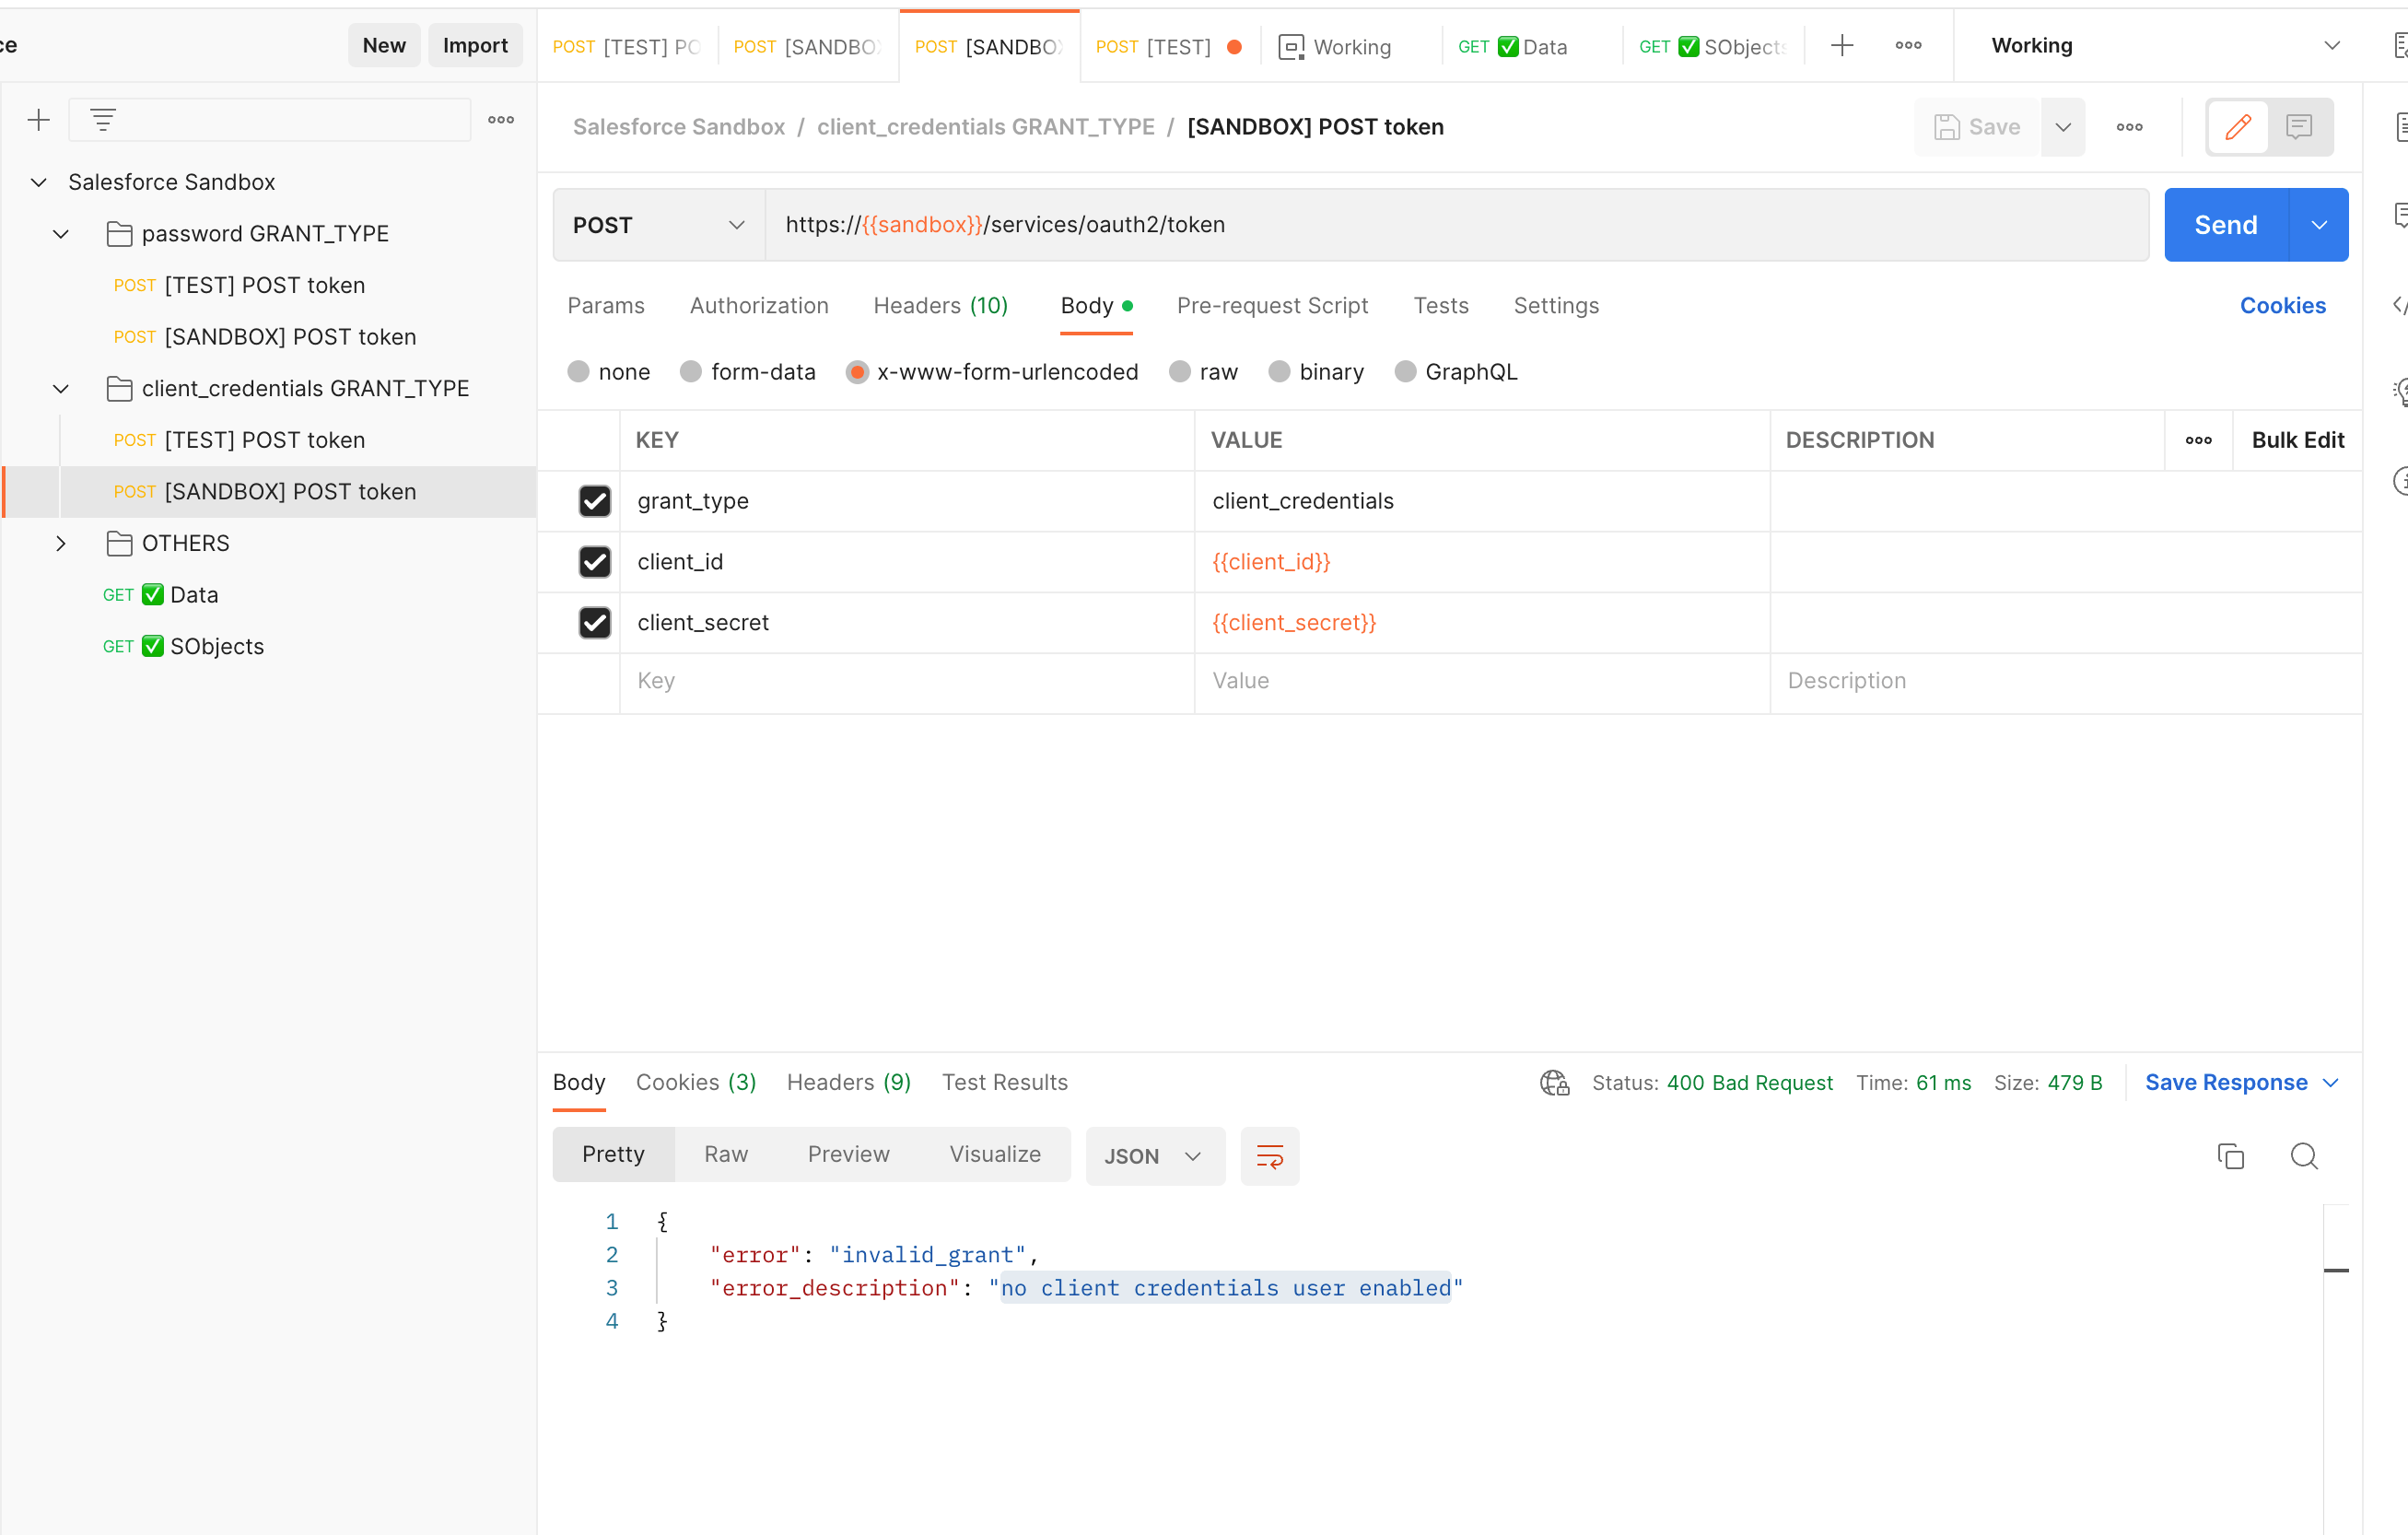Uncheck the grant_type parameter
The width and height of the screenshot is (2408, 1535).
(594, 501)
